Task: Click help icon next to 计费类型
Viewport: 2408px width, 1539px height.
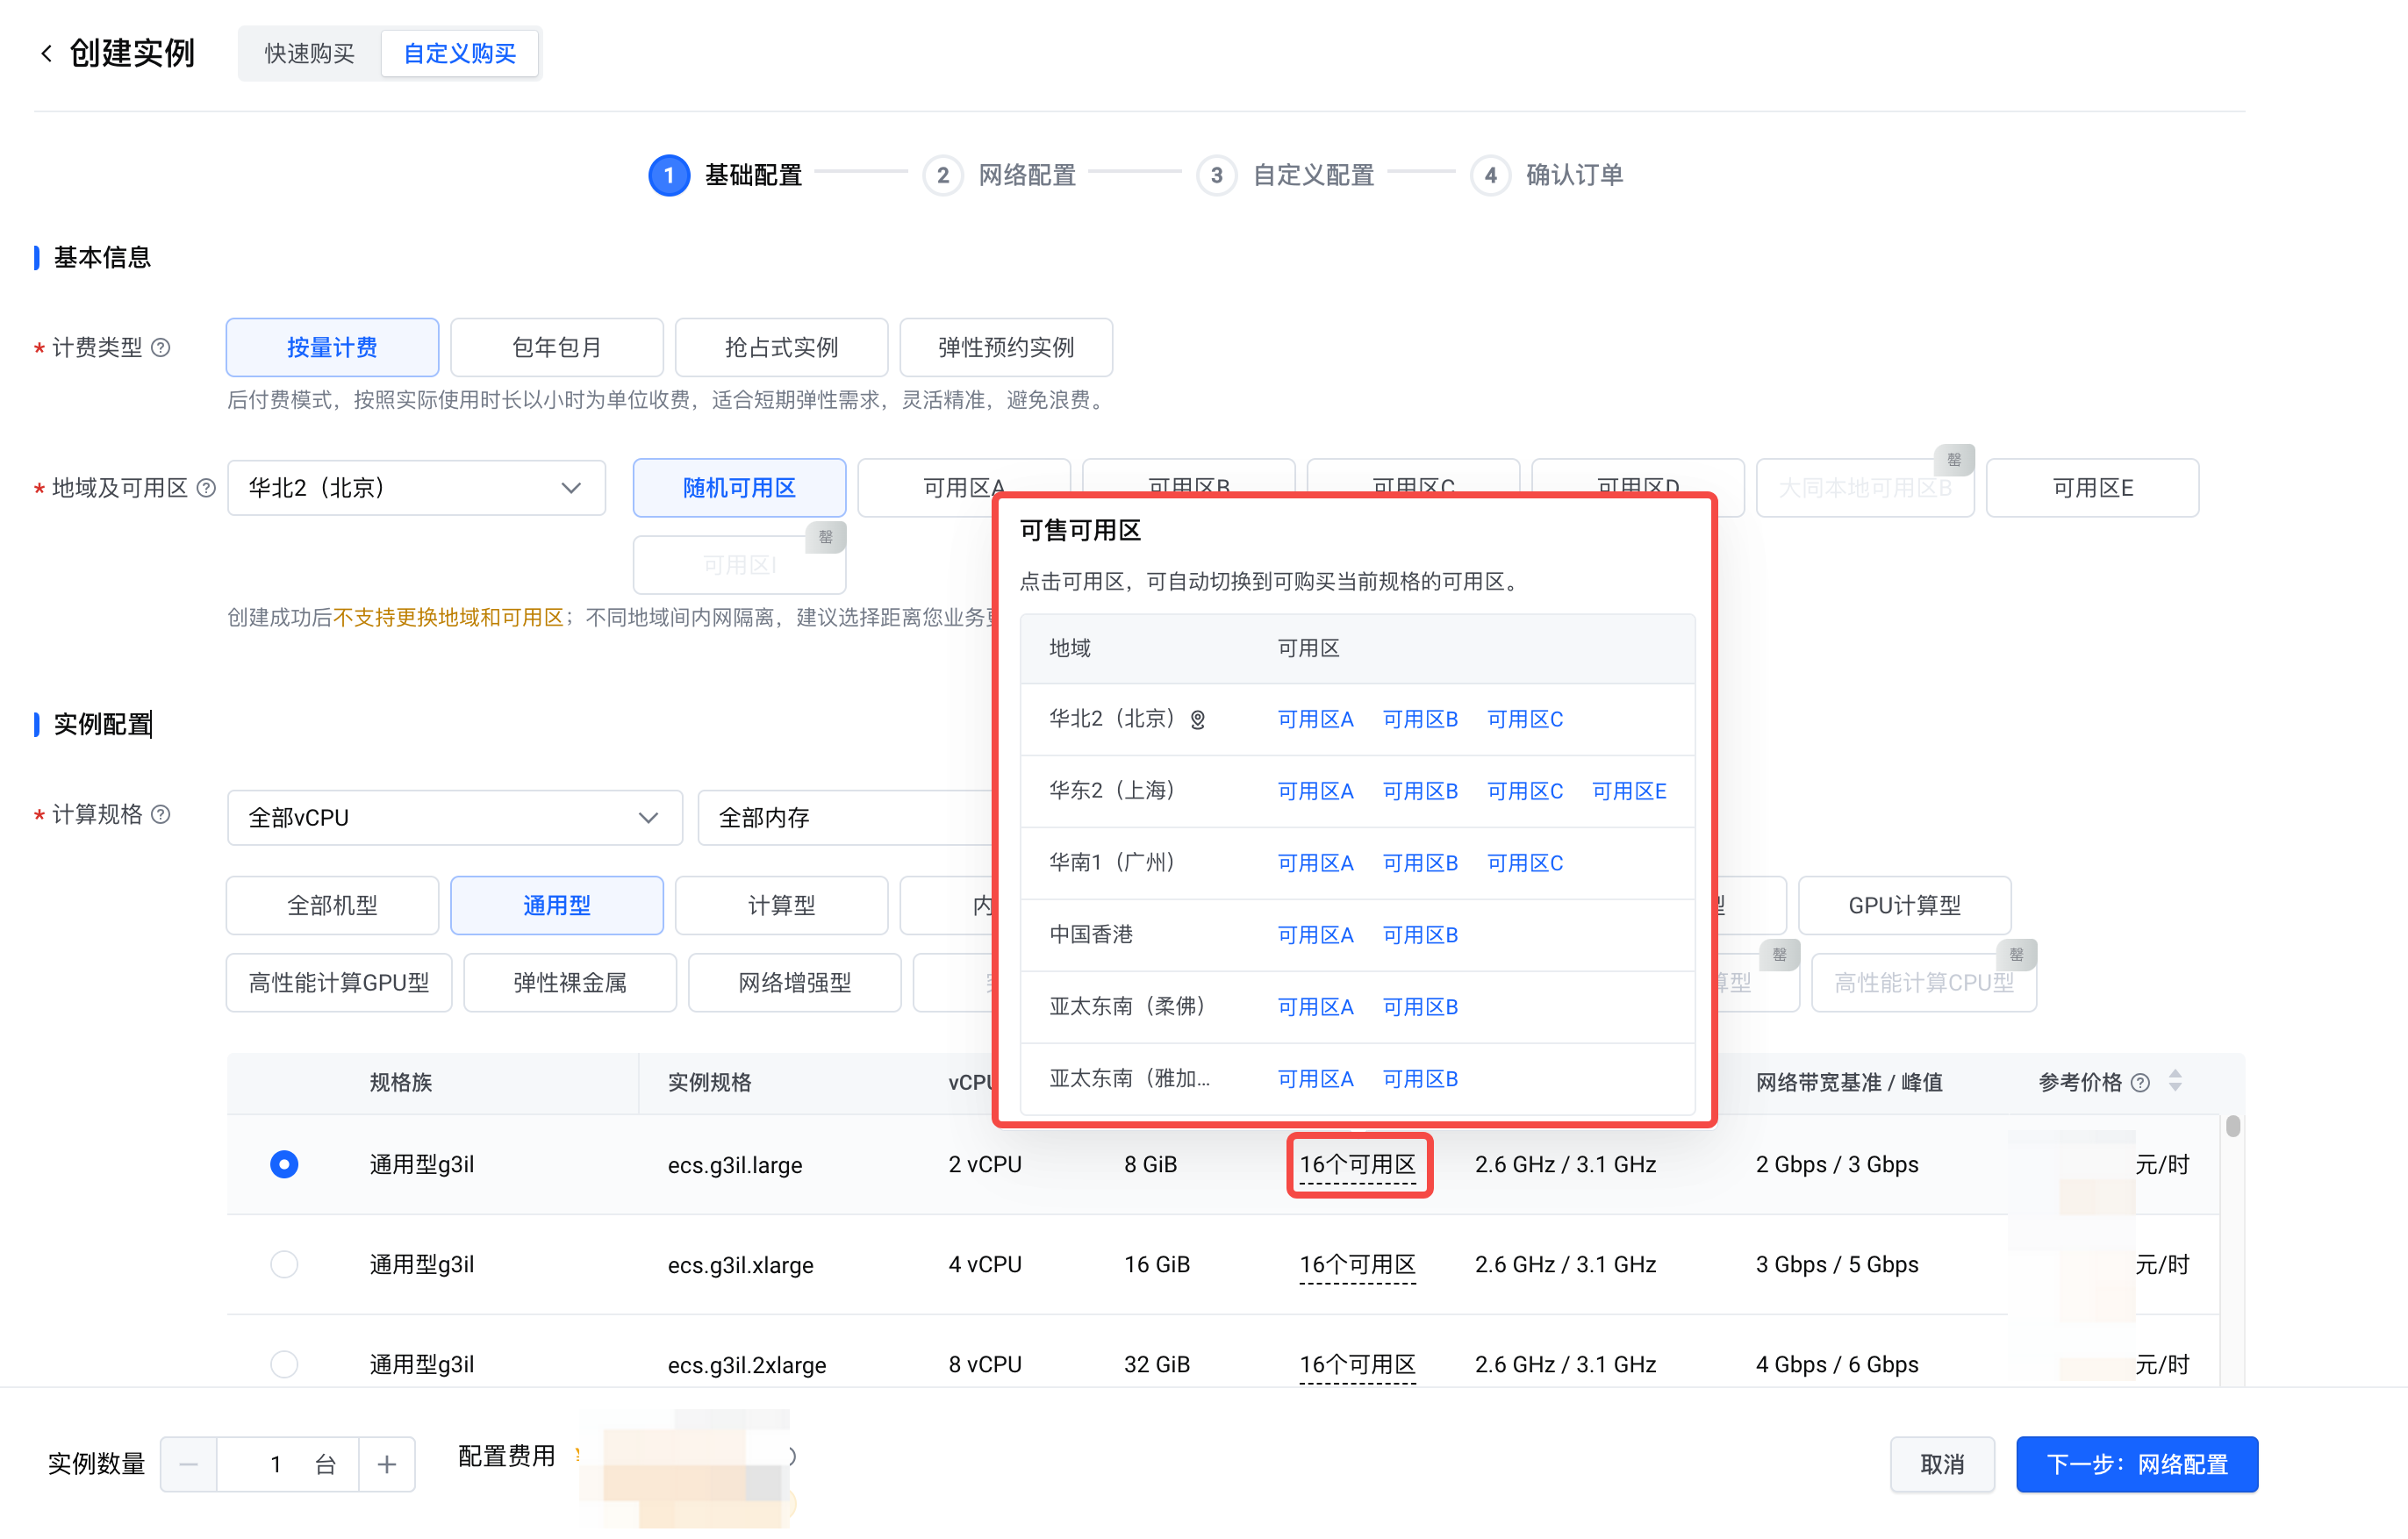Action: (x=161, y=347)
